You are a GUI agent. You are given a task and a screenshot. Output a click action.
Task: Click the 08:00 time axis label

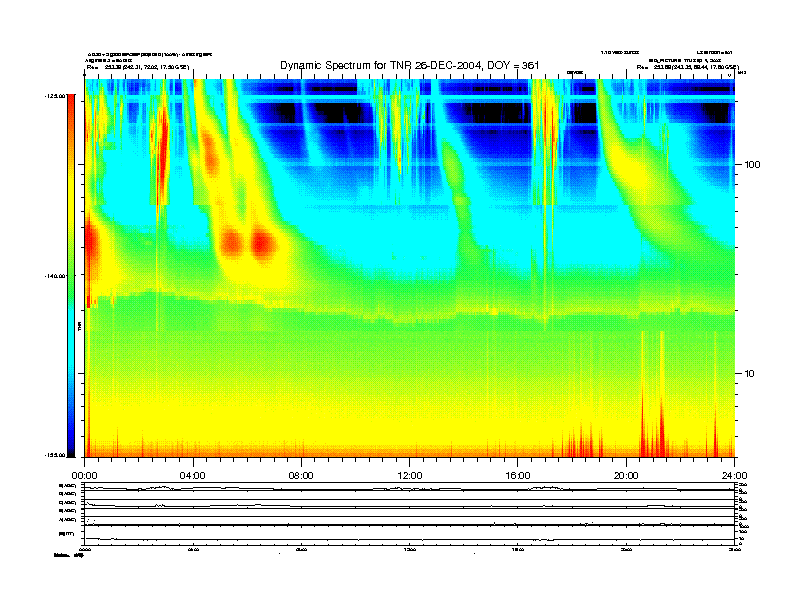pyautogui.click(x=301, y=476)
